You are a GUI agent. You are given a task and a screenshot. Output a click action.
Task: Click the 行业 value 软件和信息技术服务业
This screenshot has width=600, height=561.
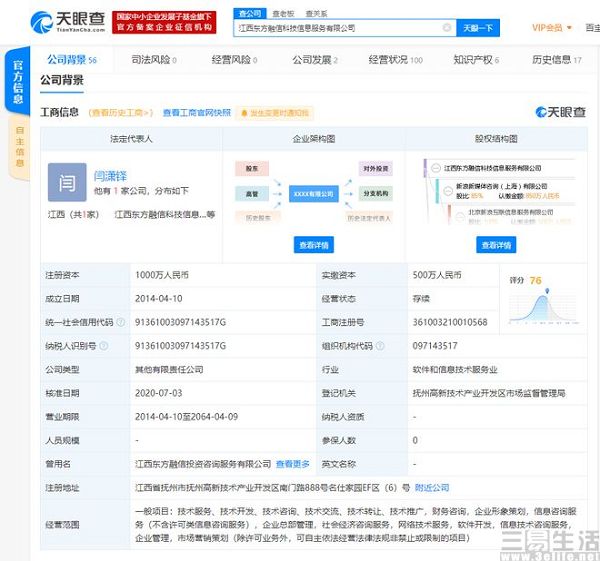pyautogui.click(x=455, y=370)
